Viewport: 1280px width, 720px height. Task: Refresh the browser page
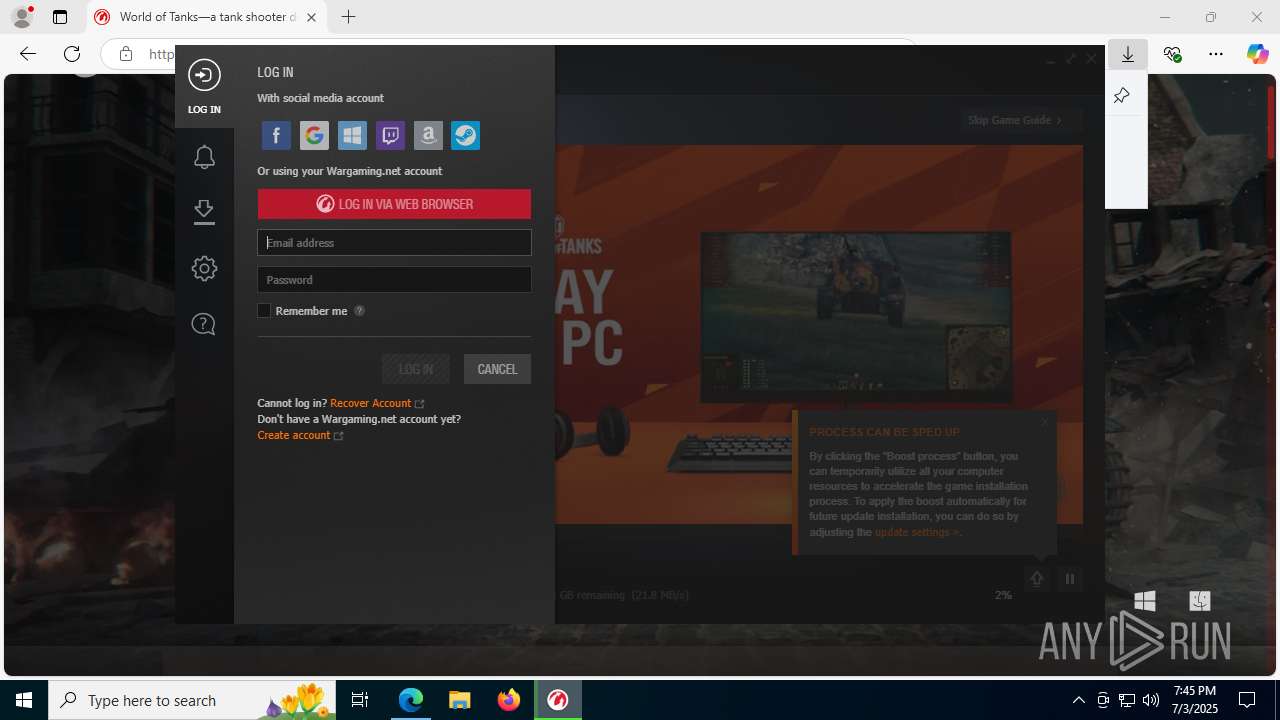click(x=72, y=54)
